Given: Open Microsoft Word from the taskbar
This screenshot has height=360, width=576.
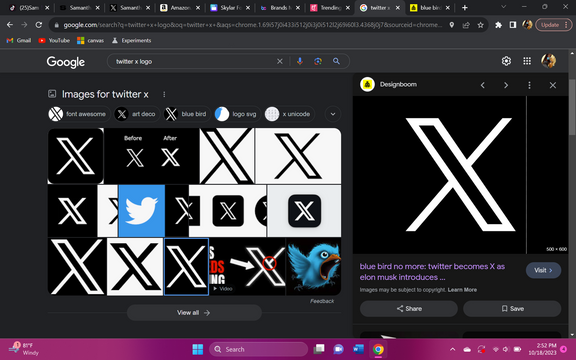Looking at the screenshot, I should pyautogui.click(x=358, y=349).
